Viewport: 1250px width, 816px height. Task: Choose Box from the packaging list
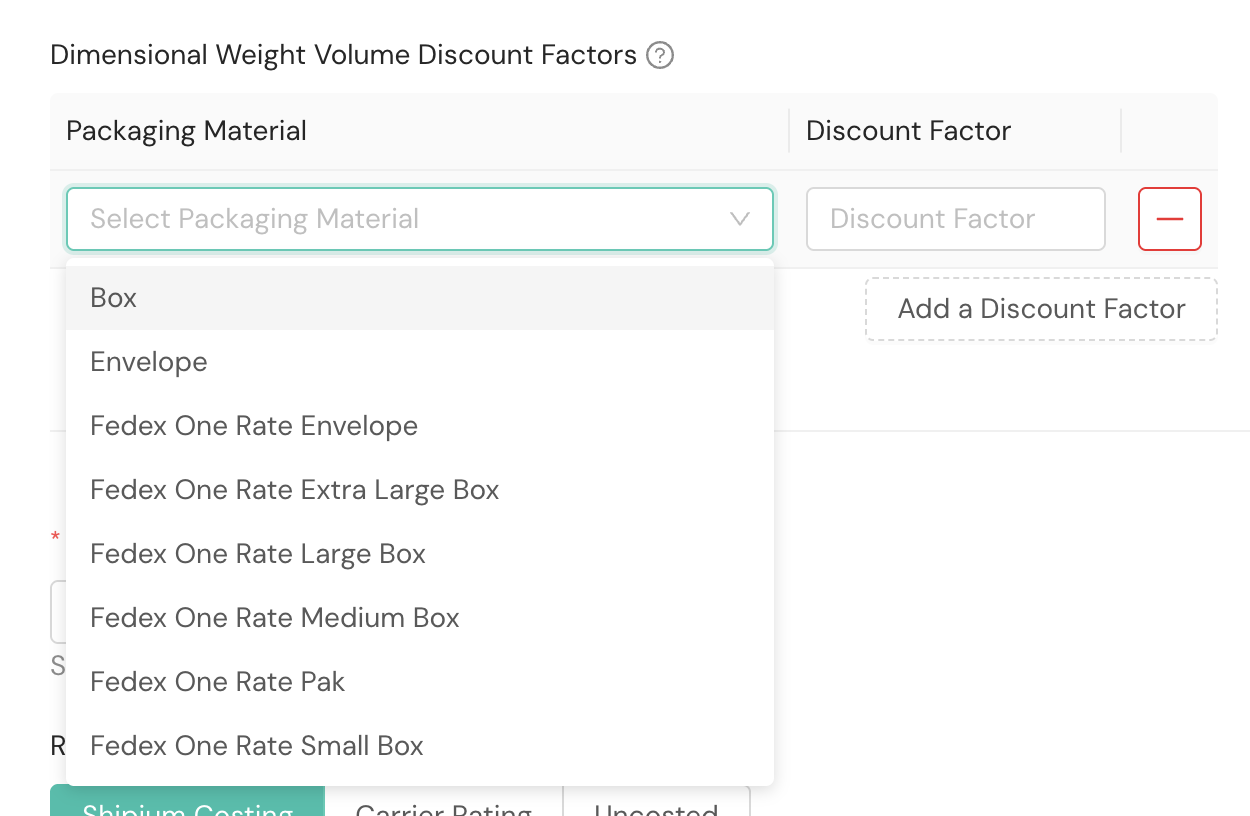click(114, 298)
